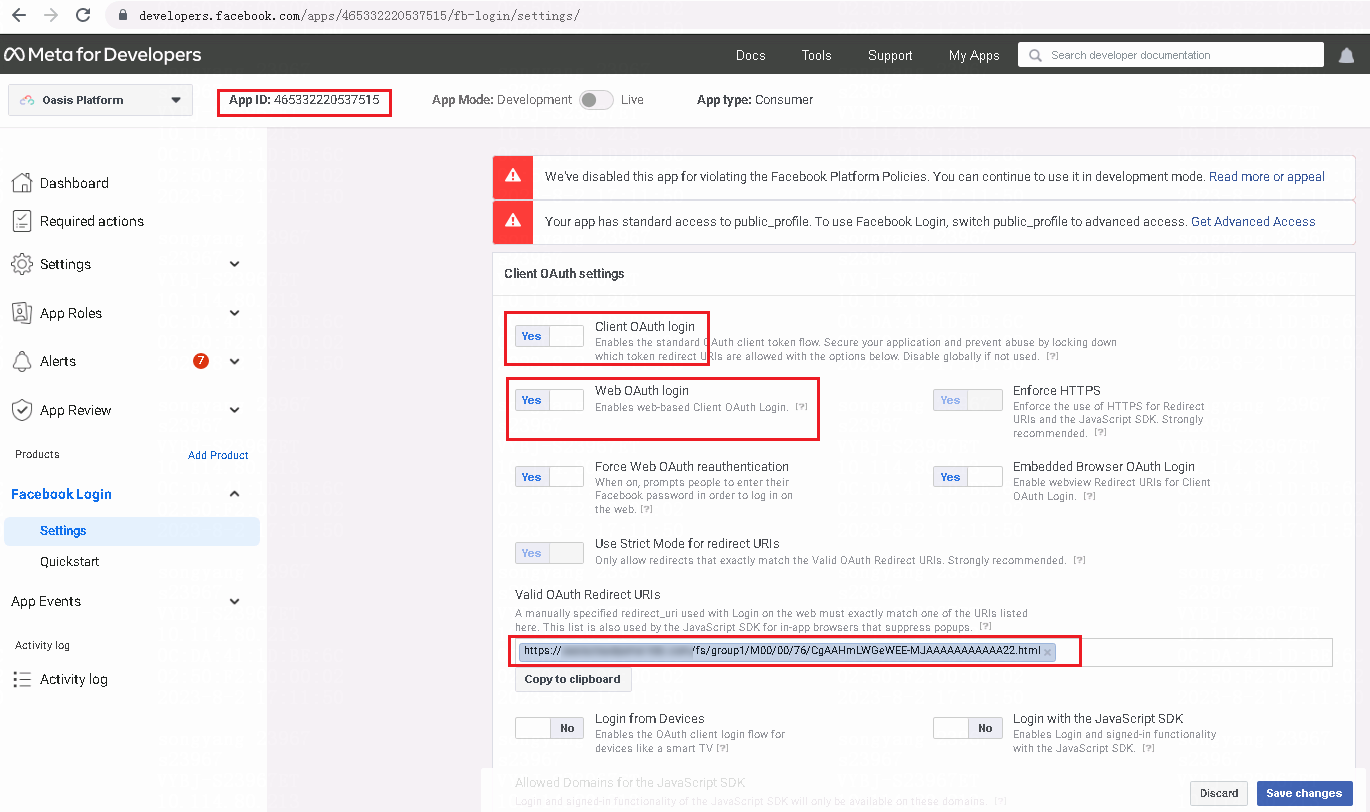The height and width of the screenshot is (812, 1370).
Task: Click the Add Product link
Action: pyautogui.click(x=218, y=455)
